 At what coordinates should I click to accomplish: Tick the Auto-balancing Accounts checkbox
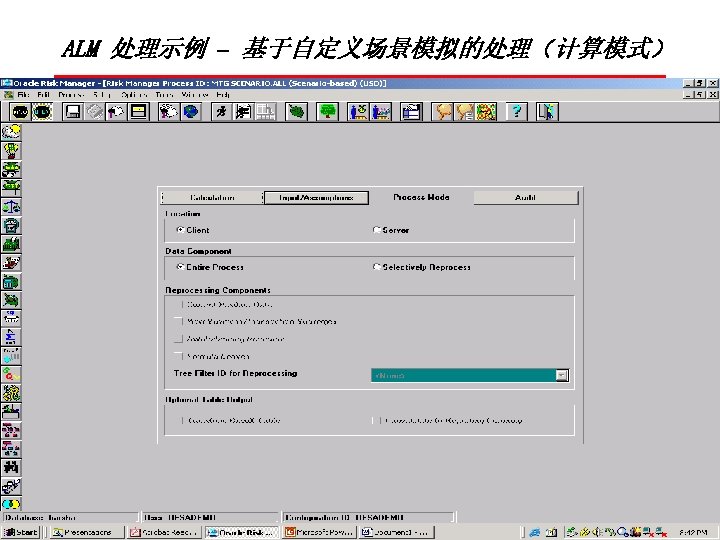pos(179,339)
